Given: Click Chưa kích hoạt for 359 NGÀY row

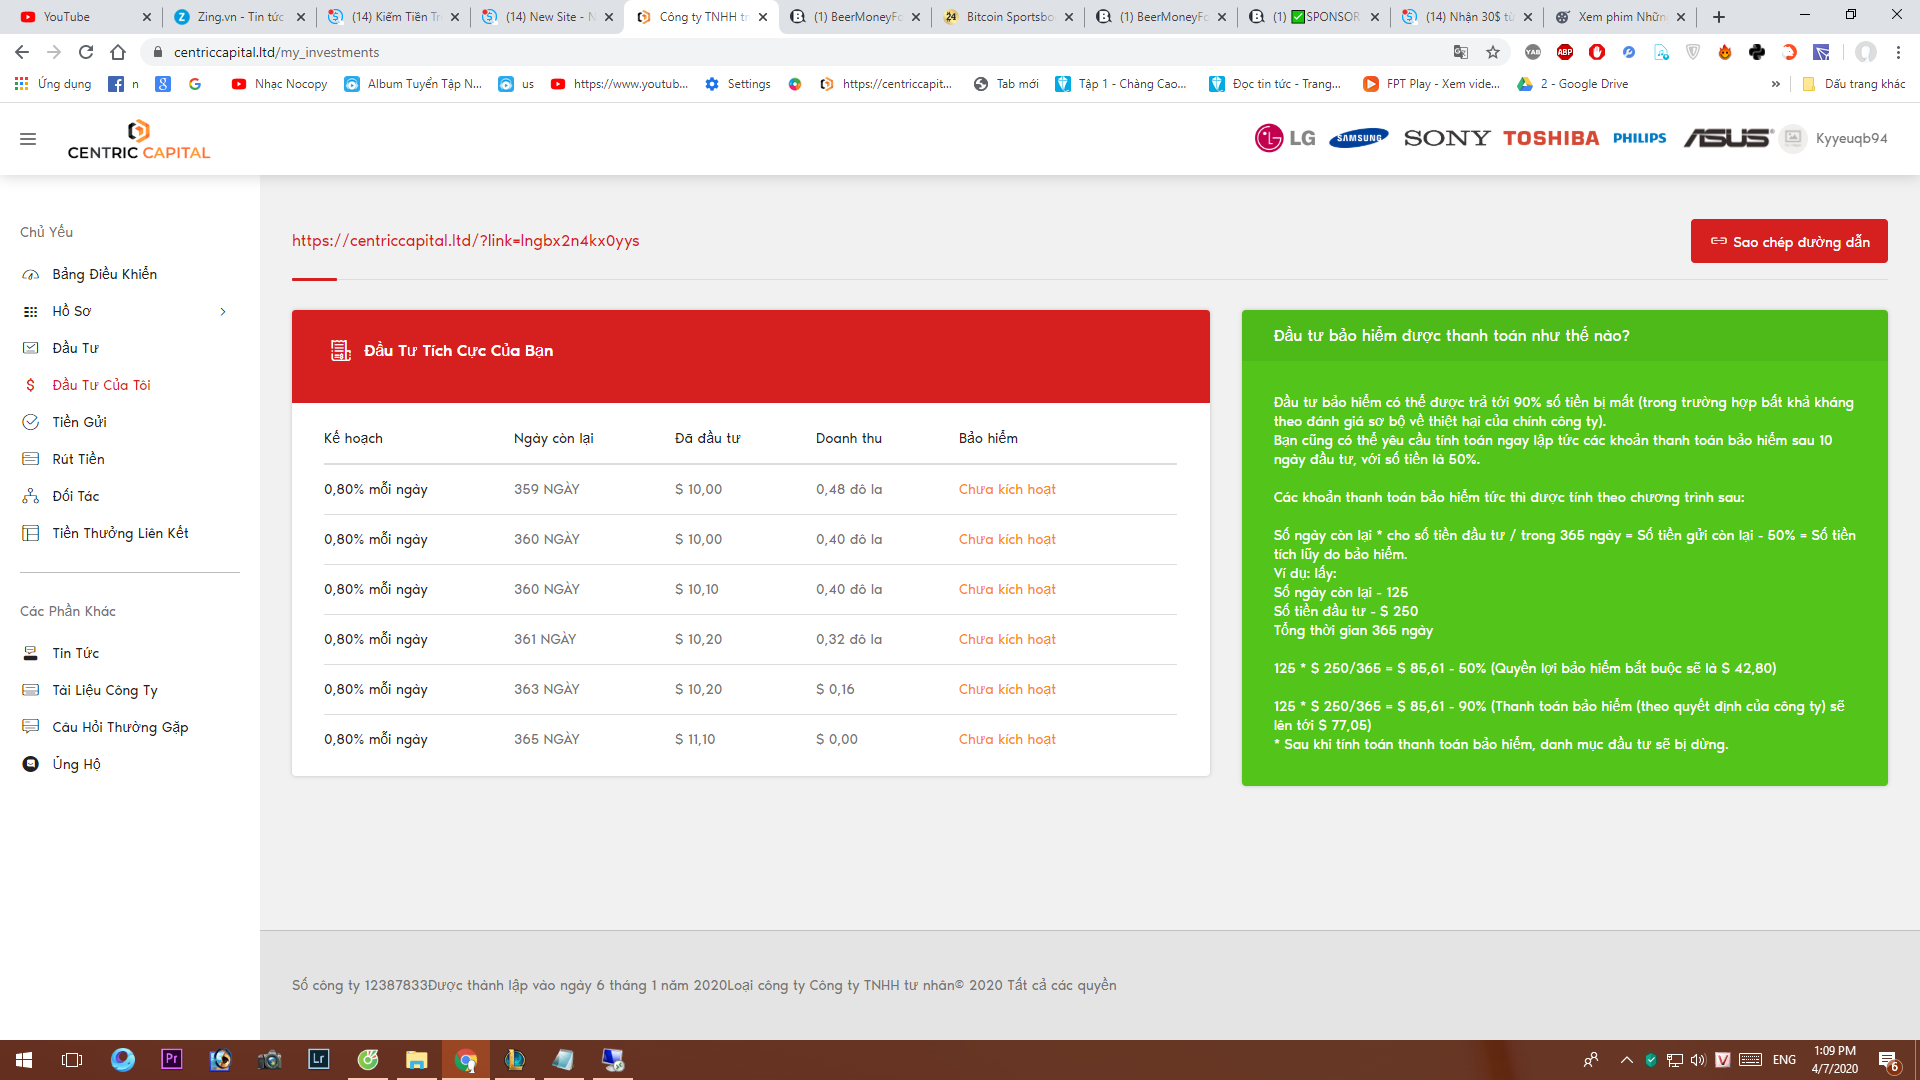Looking at the screenshot, I should pyautogui.click(x=1006, y=489).
